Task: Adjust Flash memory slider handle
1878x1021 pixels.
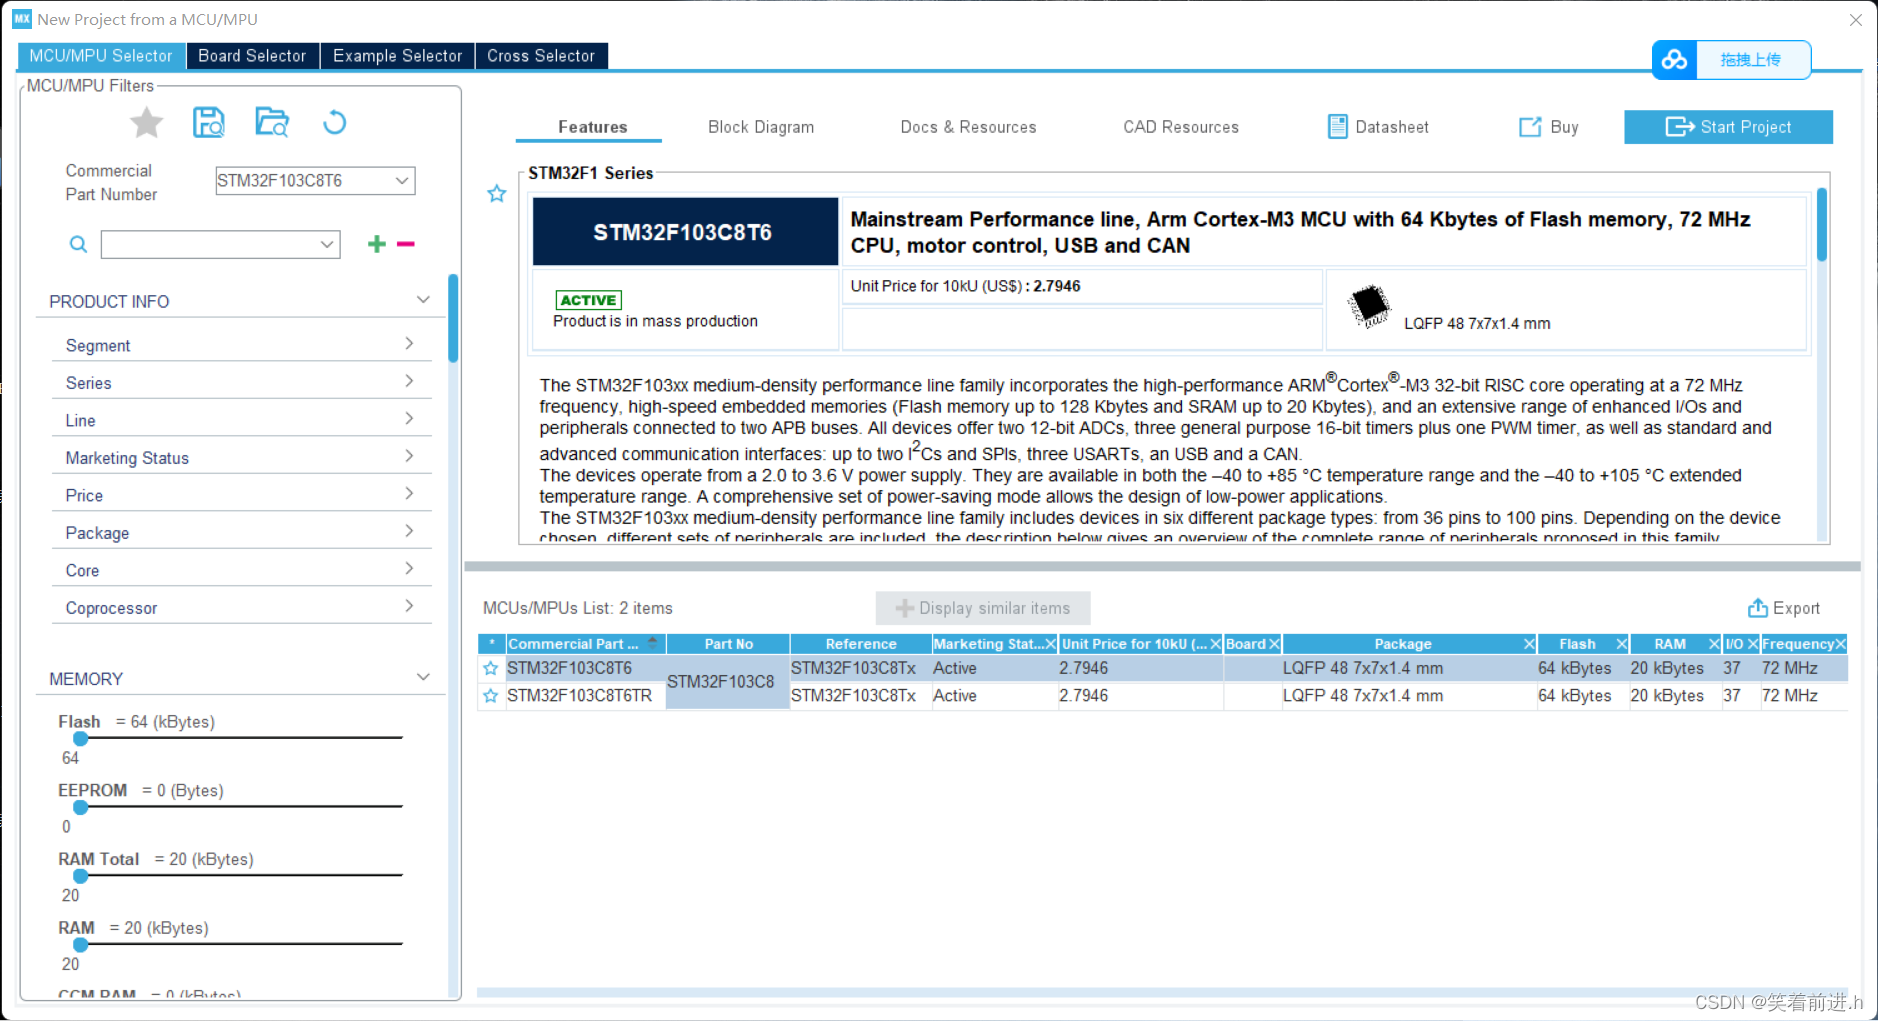Action: [81, 738]
